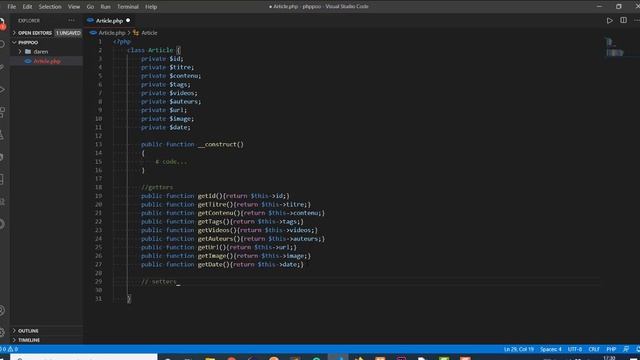The width and height of the screenshot is (640, 360).
Task: Open the Go menu
Action: pyautogui.click(x=90, y=7)
